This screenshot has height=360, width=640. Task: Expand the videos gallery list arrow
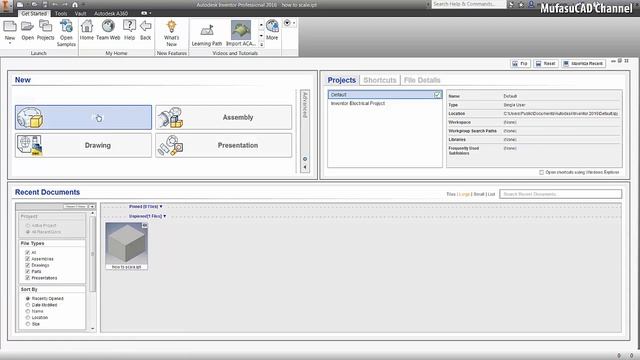pyautogui.click(x=261, y=44)
